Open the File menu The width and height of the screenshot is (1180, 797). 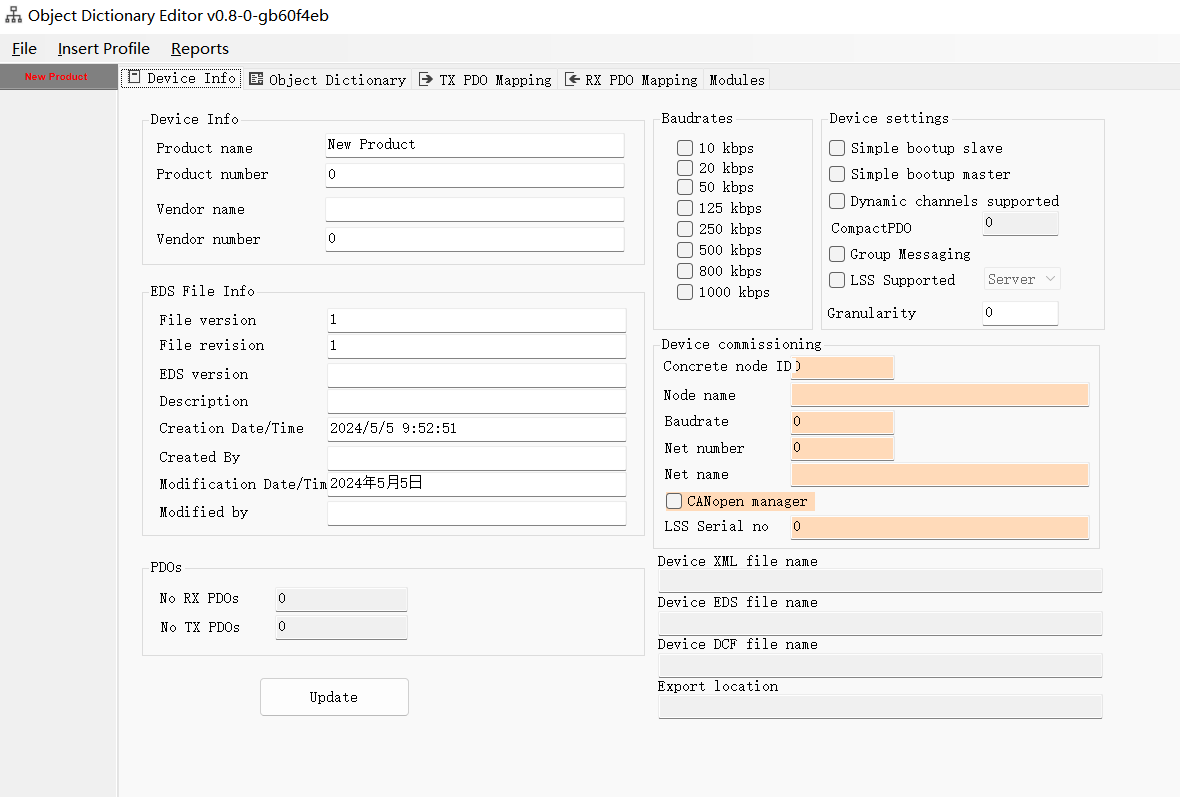(24, 48)
